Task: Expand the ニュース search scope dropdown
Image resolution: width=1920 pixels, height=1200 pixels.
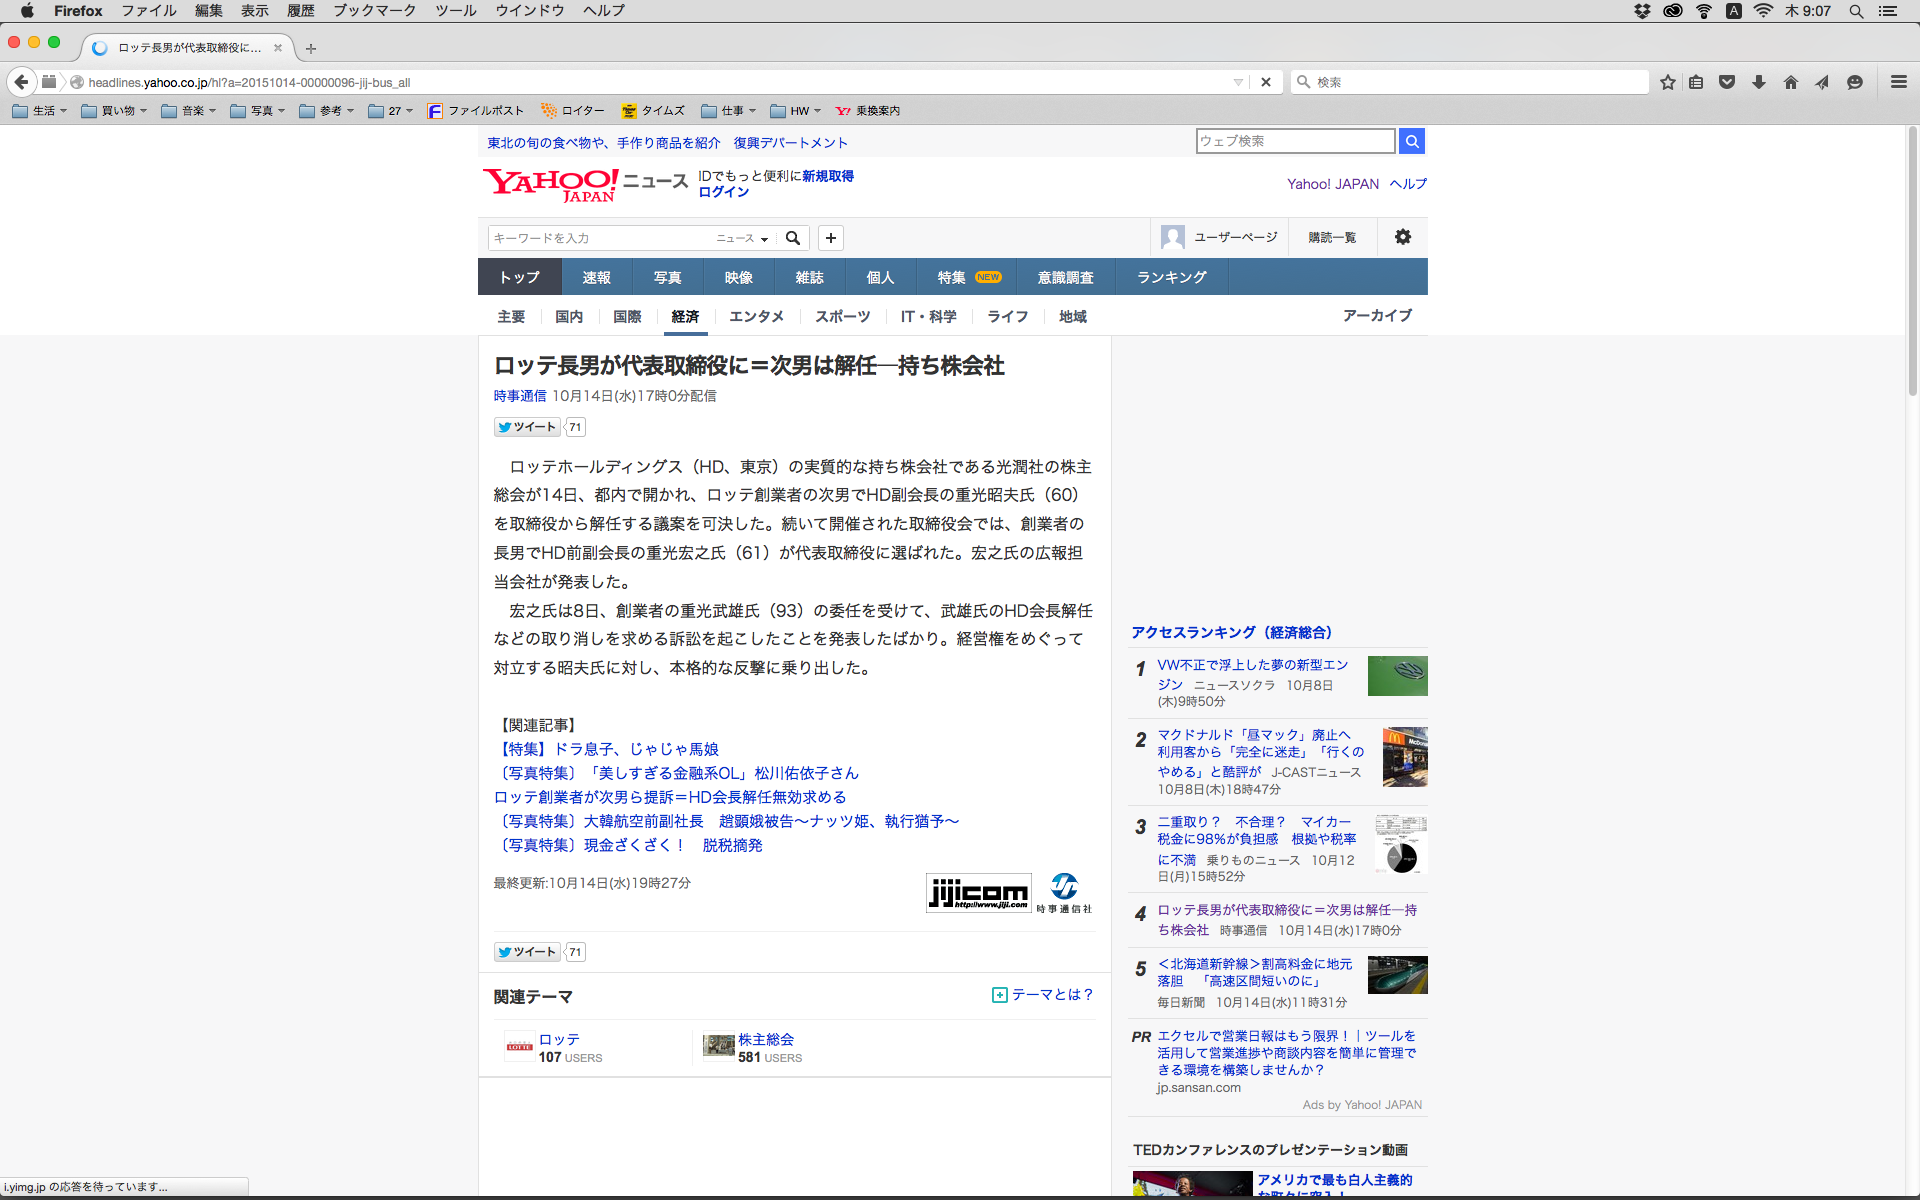Action: (742, 238)
